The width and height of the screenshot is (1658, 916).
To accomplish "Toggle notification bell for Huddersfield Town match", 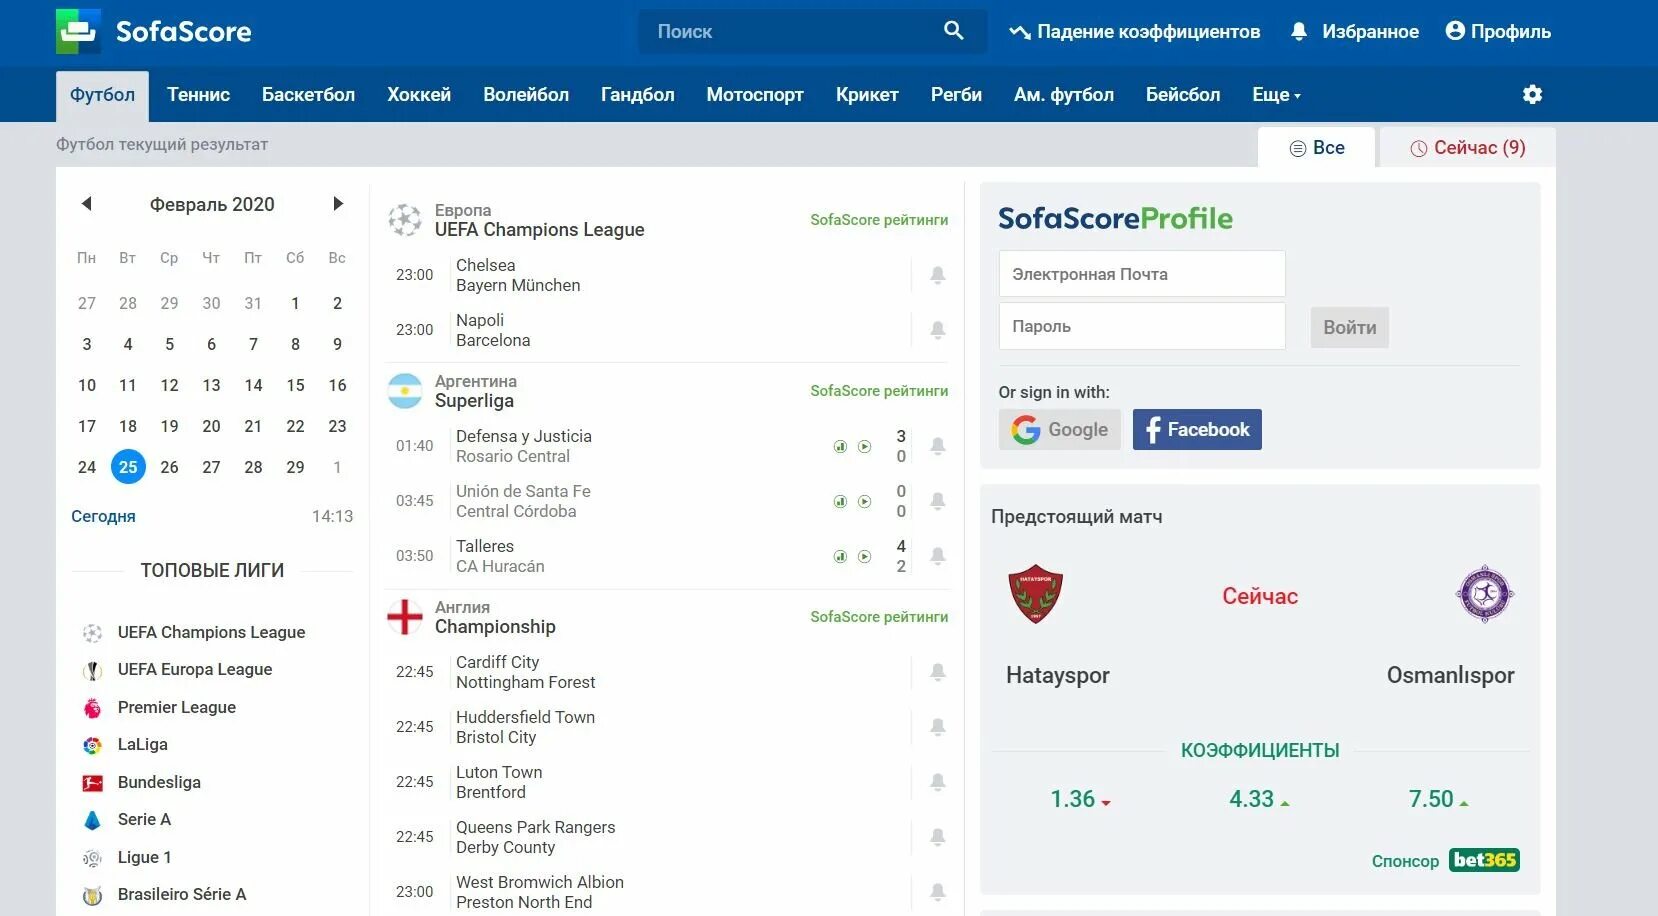I will [x=938, y=727].
